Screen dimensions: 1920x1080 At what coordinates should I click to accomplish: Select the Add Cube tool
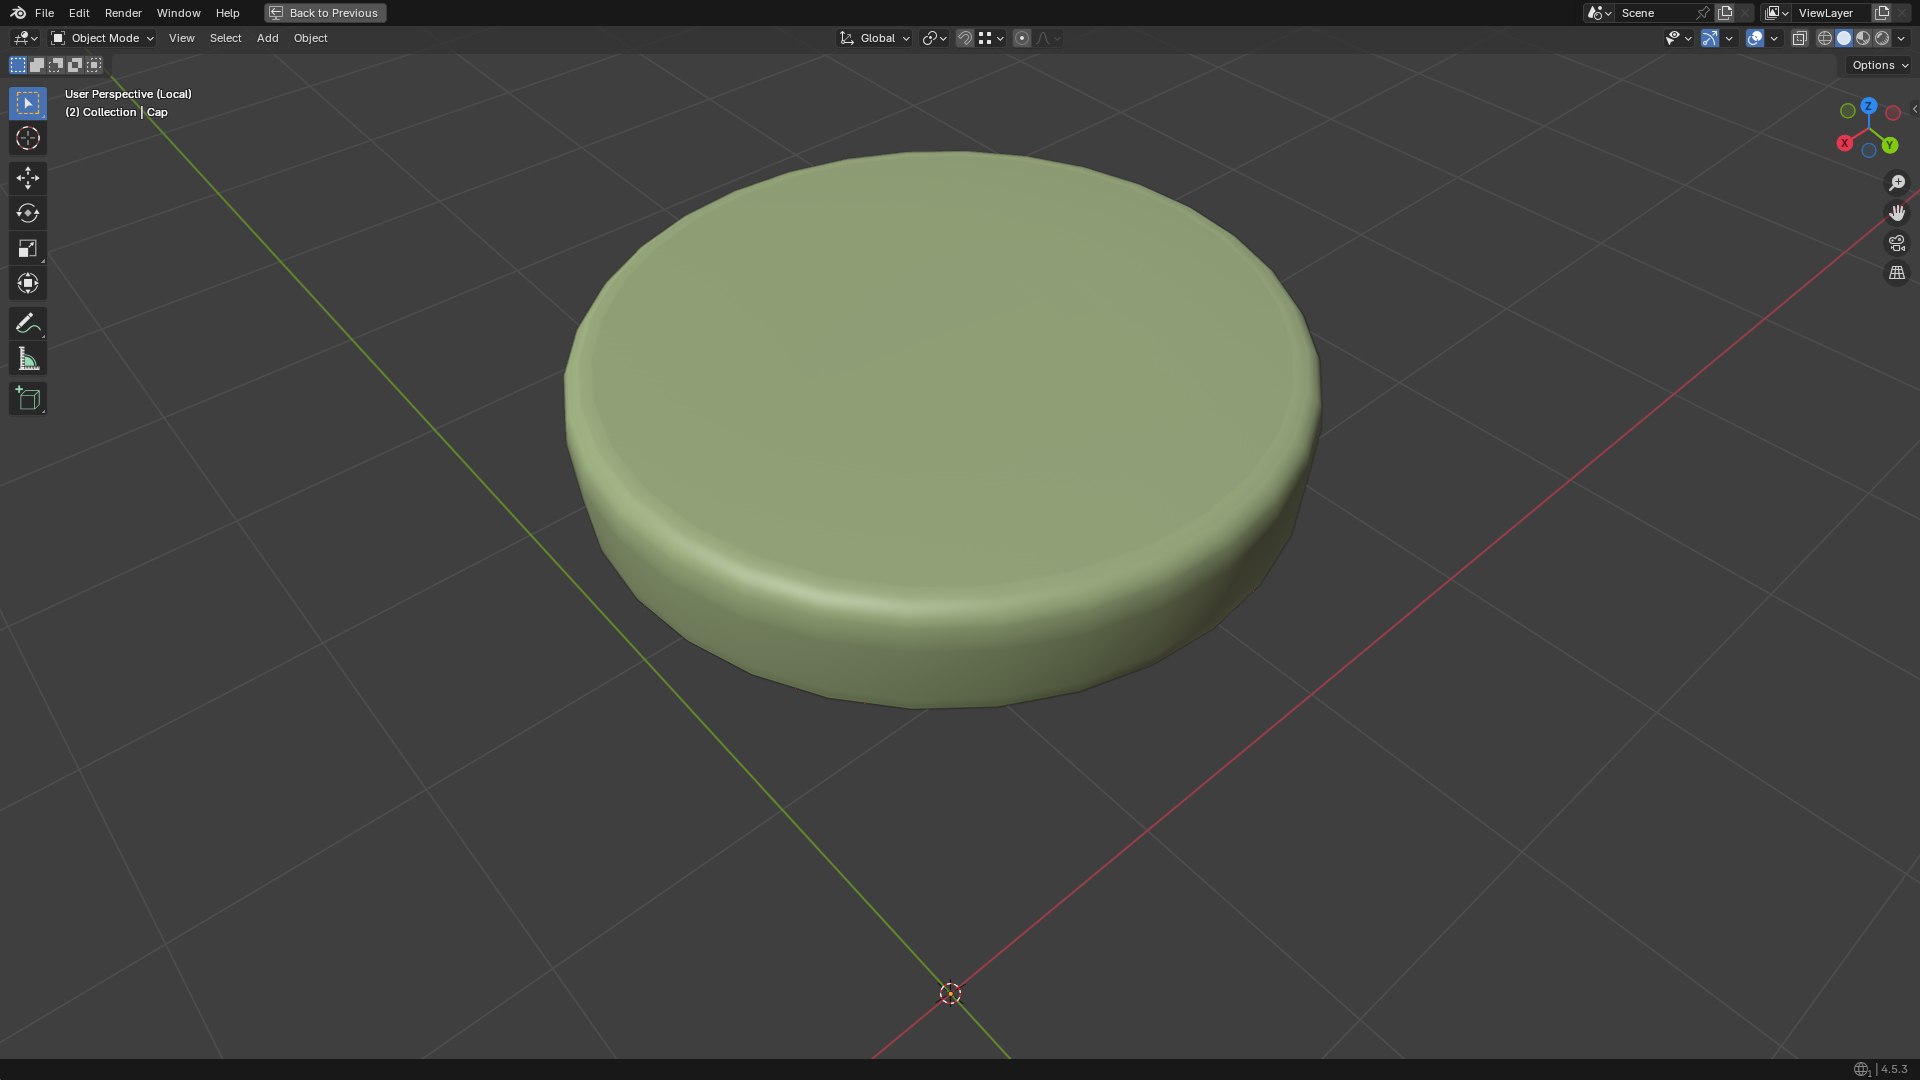pos(28,399)
